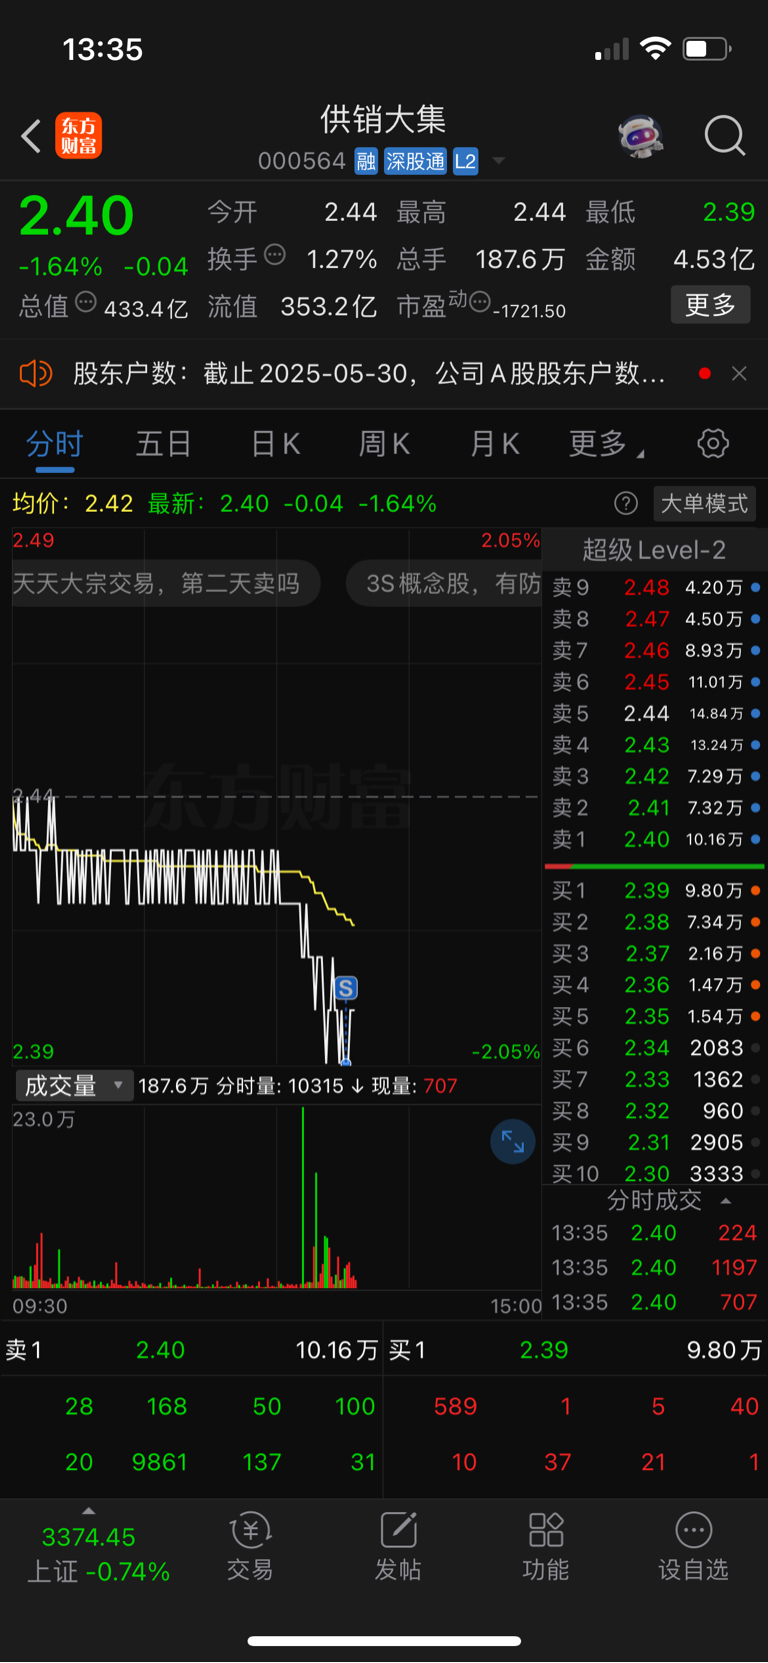Tap the announcement speaker icon
Viewport: 768px width, 1663px height.
click(35, 373)
